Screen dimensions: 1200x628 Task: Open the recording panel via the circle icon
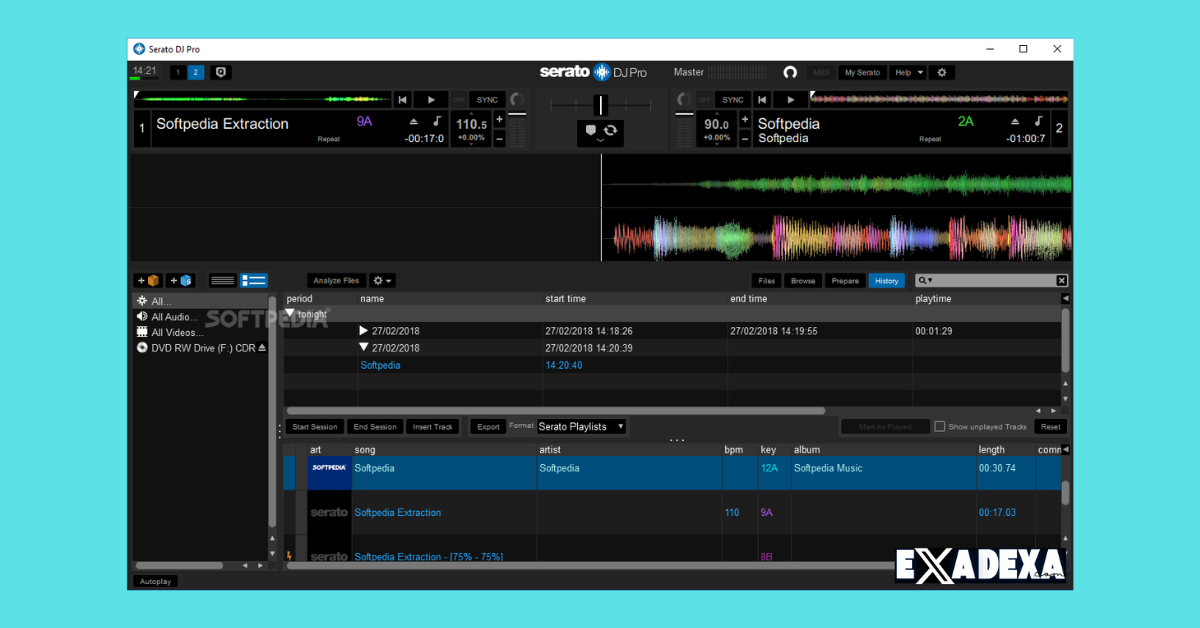790,72
